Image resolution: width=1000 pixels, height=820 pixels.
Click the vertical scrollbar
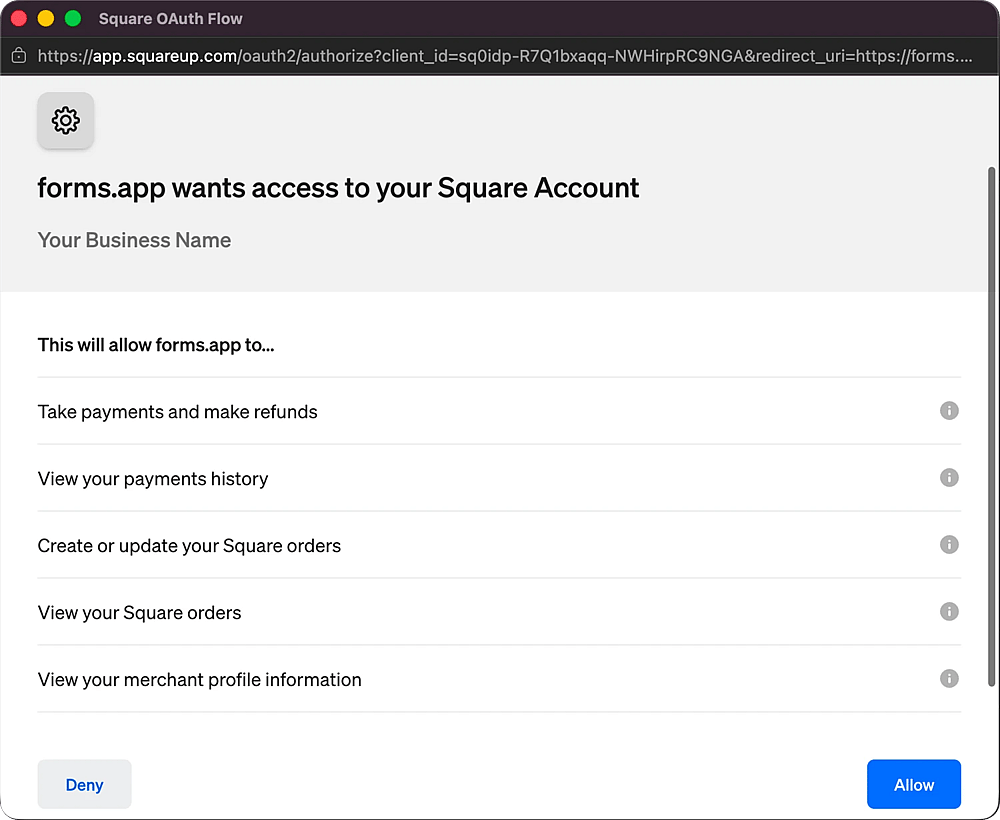[x=991, y=427]
